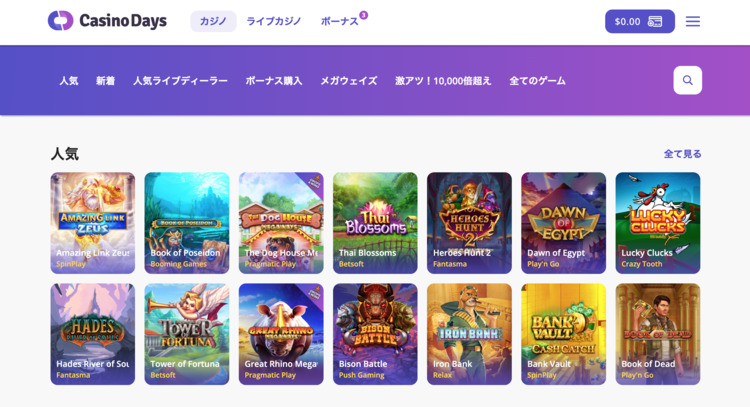Launch the Lucky Clucks game tile

click(658, 223)
